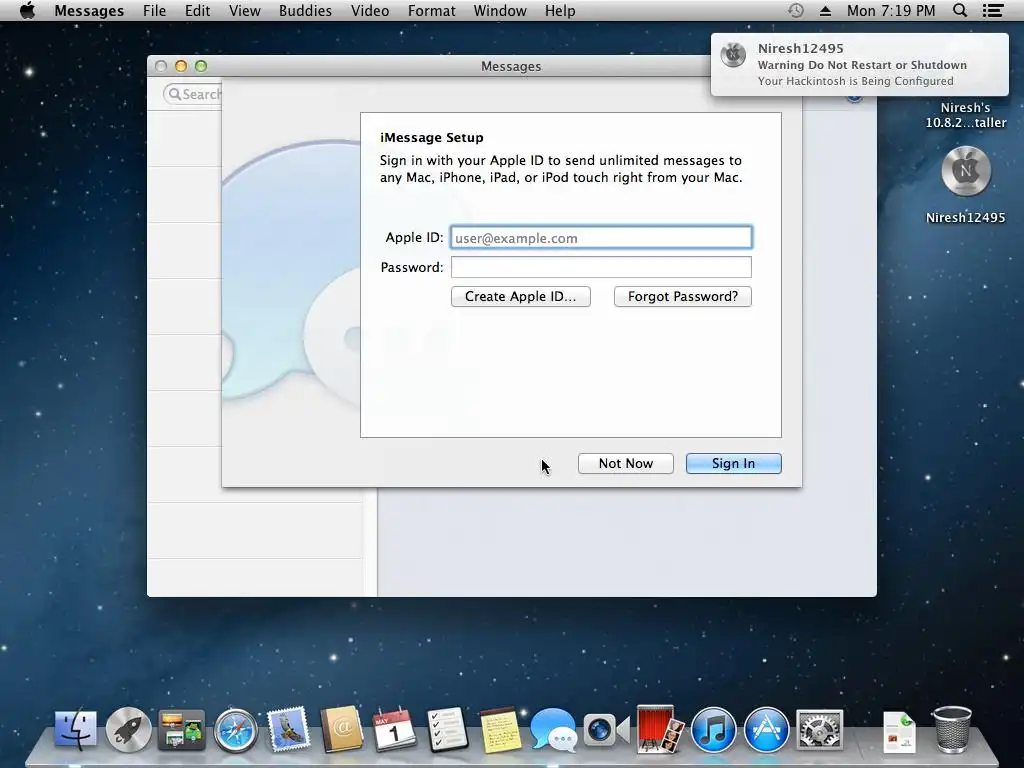Click Not Now to skip setup
The width and height of the screenshot is (1024, 768).
pyautogui.click(x=626, y=464)
